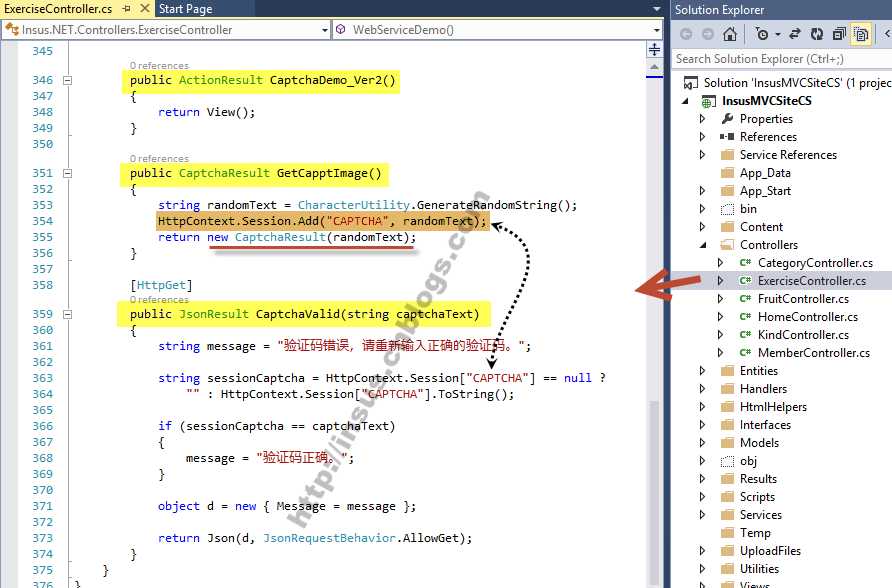Click the vertical scrollbar up arrow
892x588 pixels.
(x=654, y=67)
